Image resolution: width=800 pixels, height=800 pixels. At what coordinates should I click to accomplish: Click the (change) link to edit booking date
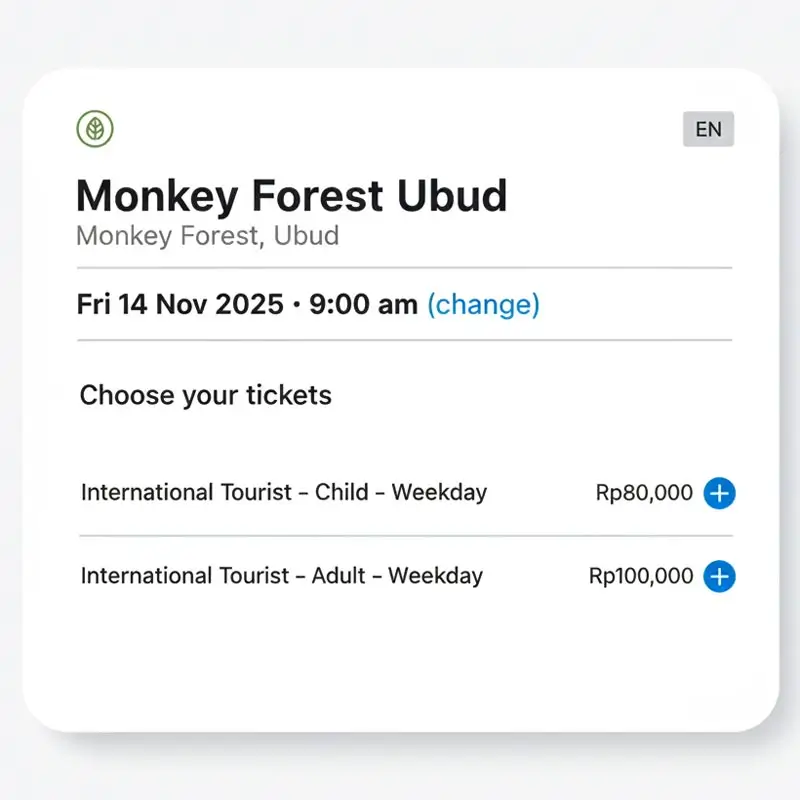pos(485,305)
